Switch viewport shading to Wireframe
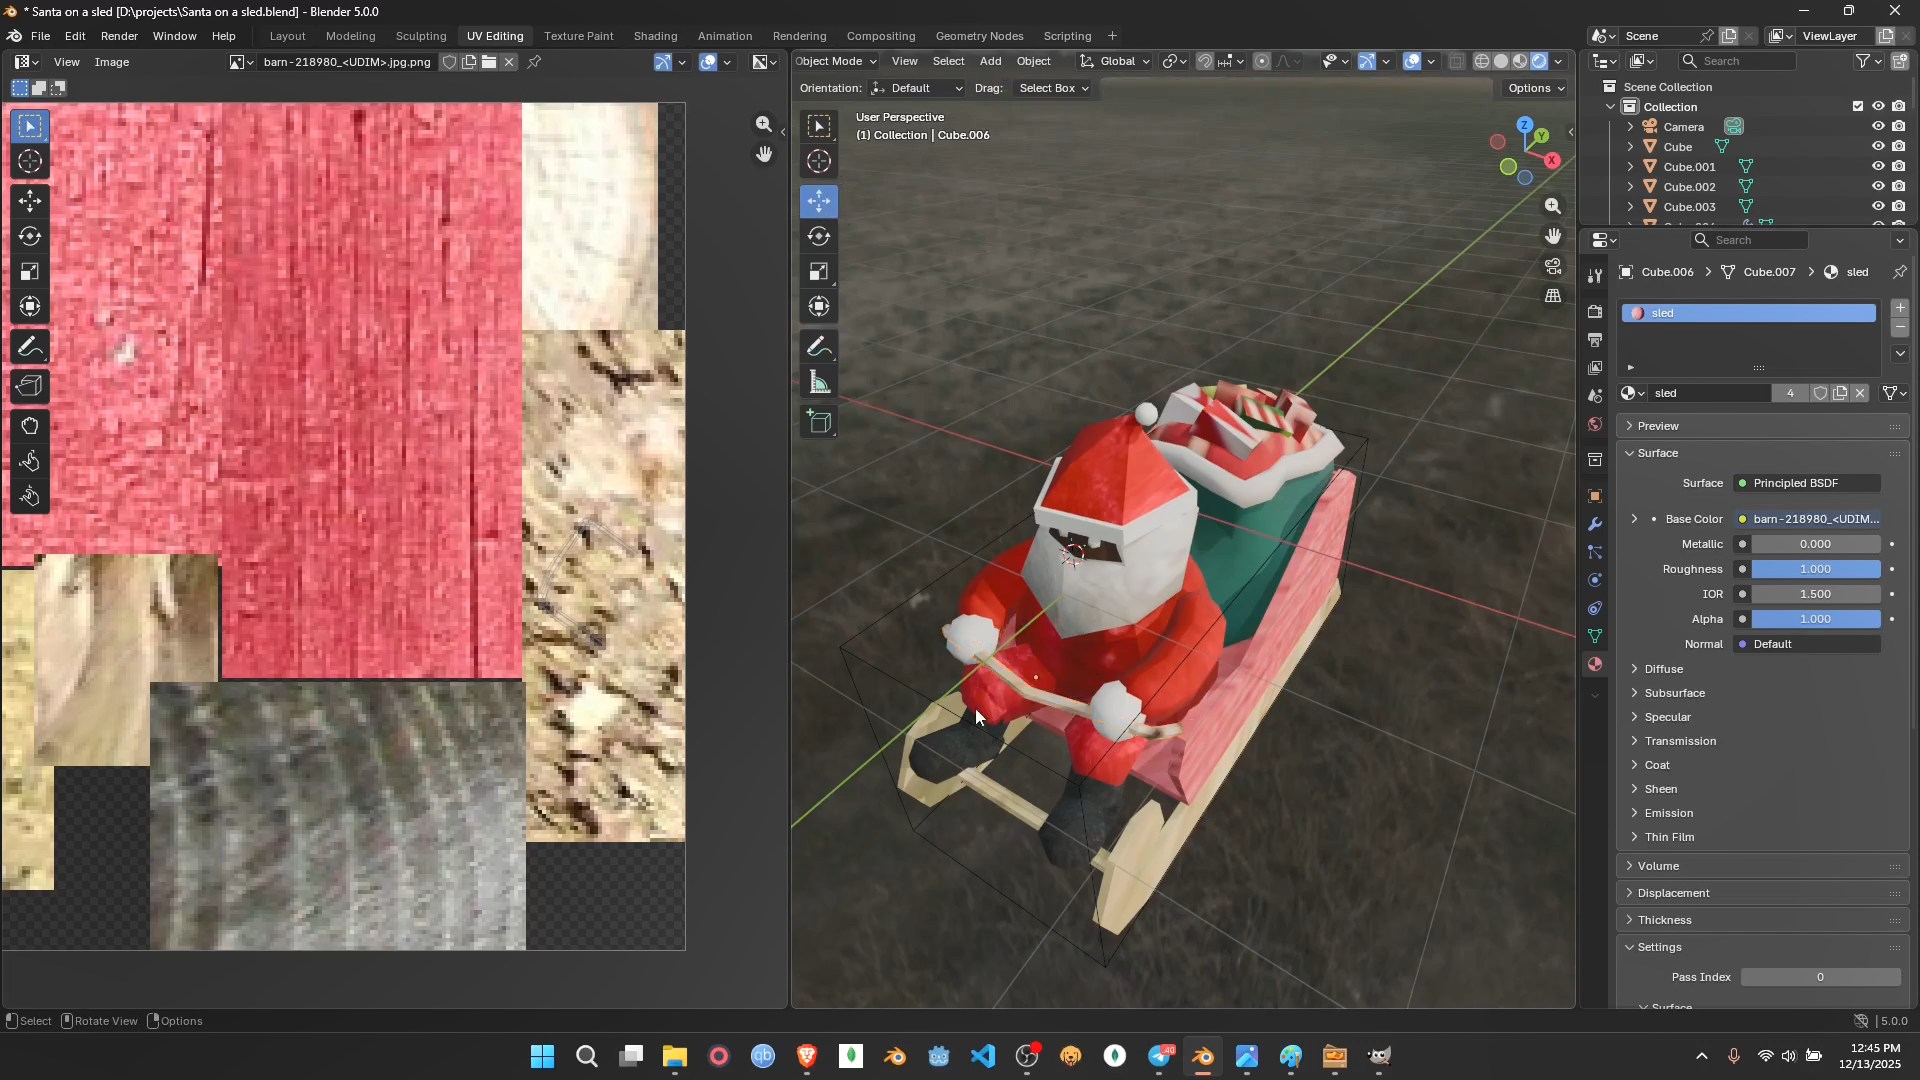This screenshot has width=1920, height=1080. click(x=1482, y=62)
